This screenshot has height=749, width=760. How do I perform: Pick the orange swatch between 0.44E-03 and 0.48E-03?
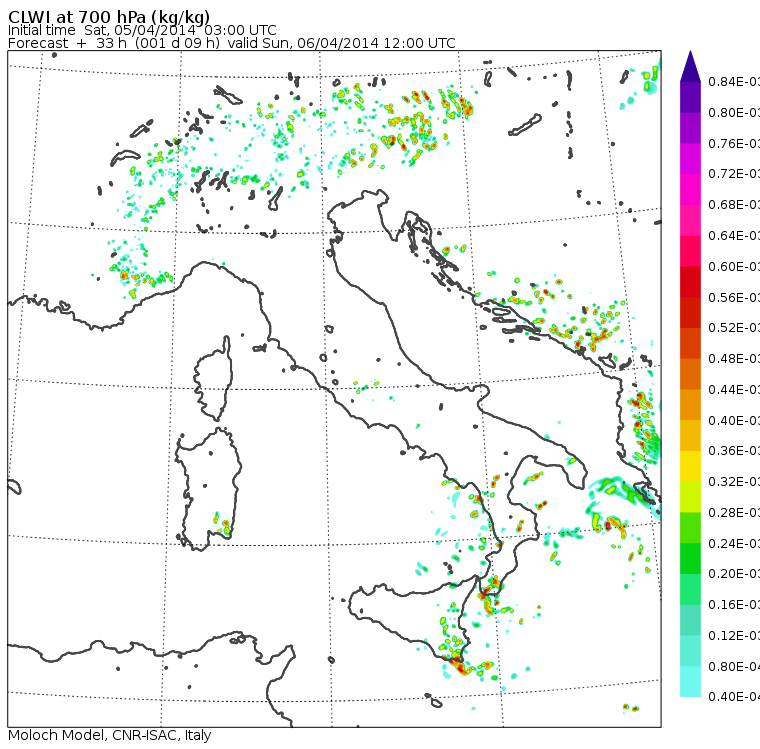[690, 374]
